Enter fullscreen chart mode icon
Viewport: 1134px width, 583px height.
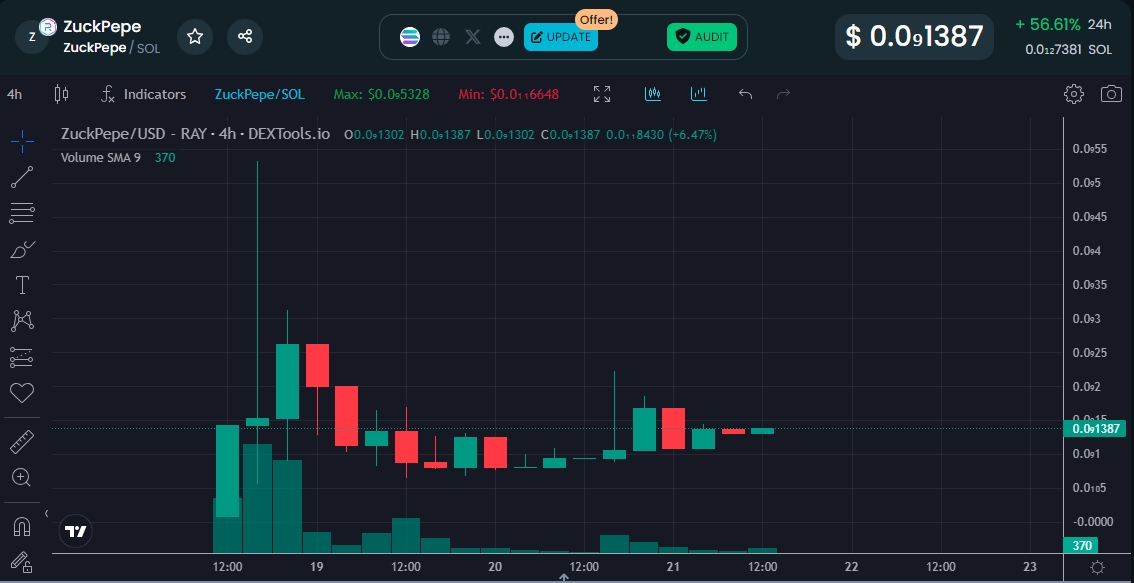[602, 94]
